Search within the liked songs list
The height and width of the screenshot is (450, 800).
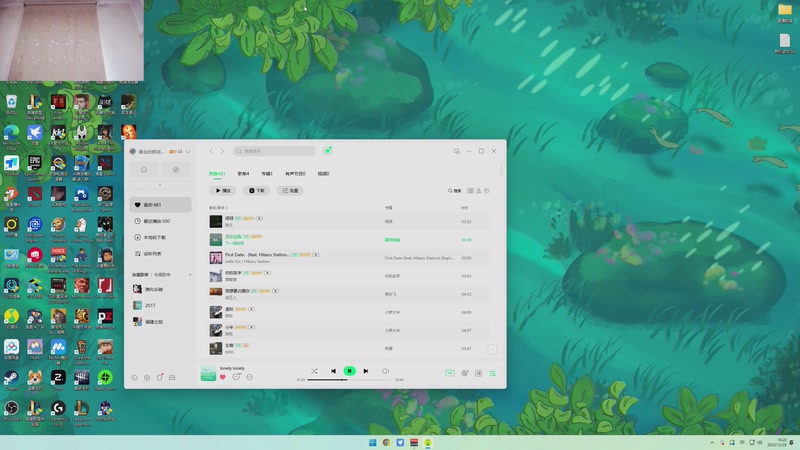pyautogui.click(x=455, y=191)
